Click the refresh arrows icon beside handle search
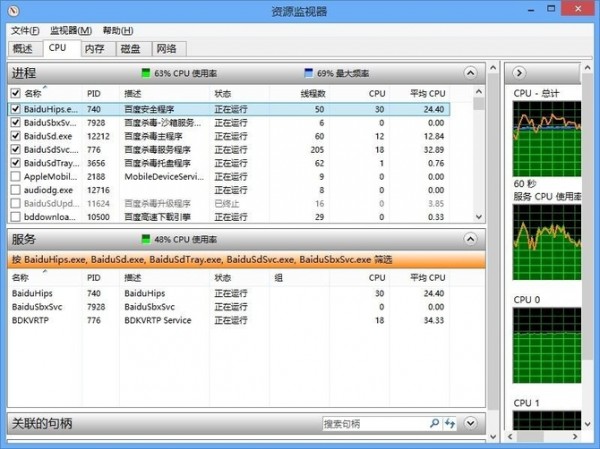Viewport: 600px width, 449px height. [x=450, y=423]
